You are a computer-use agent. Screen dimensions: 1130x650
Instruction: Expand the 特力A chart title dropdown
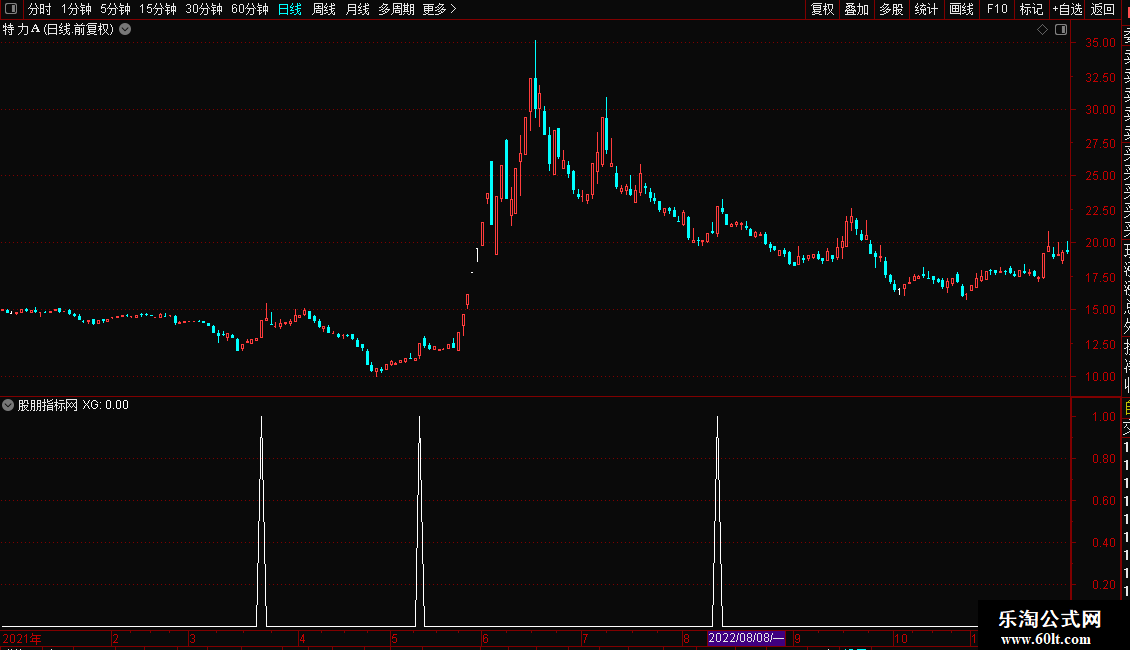(x=125, y=30)
